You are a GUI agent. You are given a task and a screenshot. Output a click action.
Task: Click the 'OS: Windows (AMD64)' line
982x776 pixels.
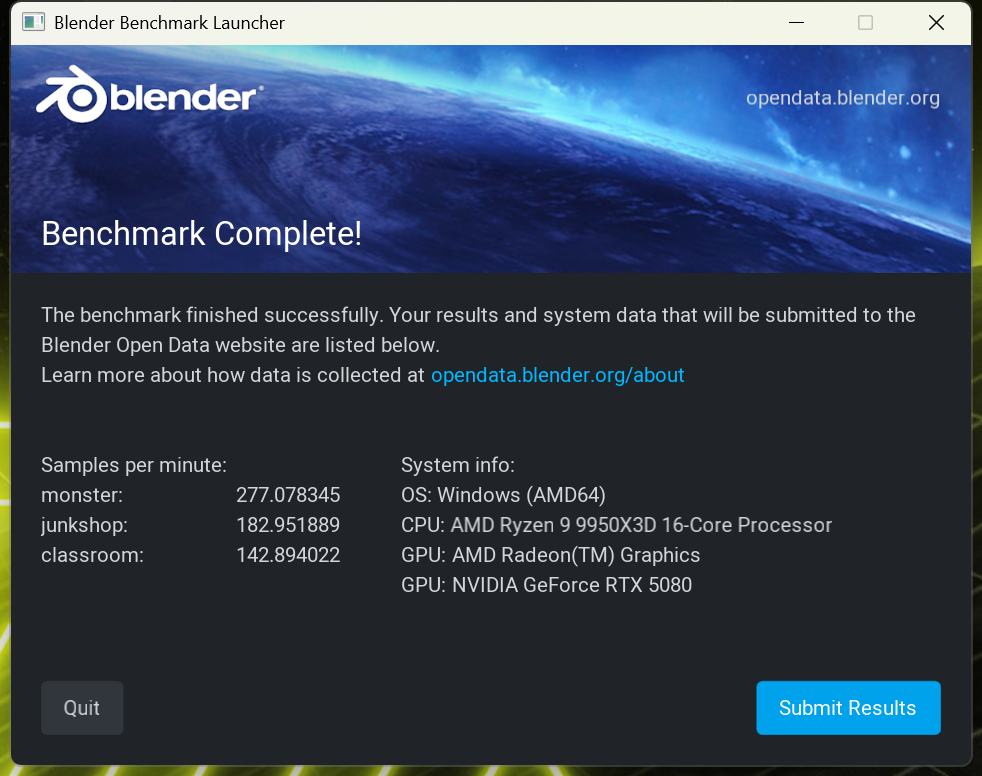point(504,495)
